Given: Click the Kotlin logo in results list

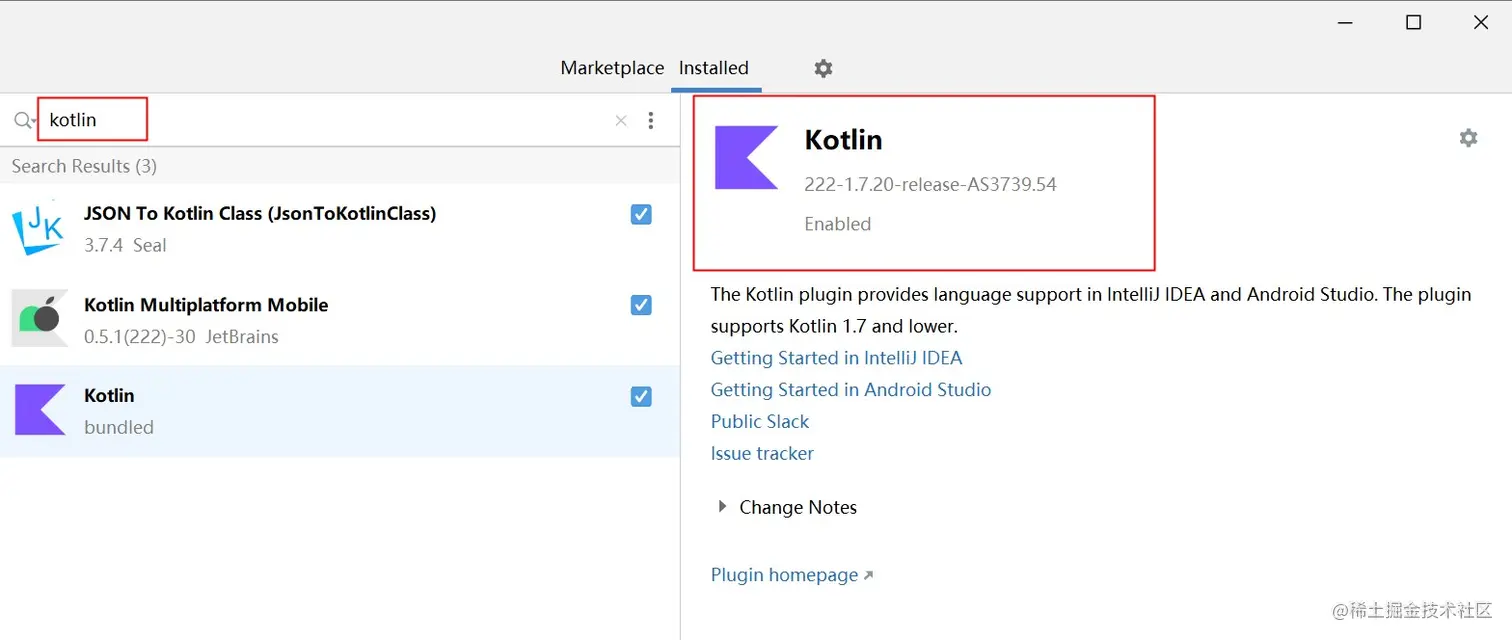Looking at the screenshot, I should (x=40, y=410).
